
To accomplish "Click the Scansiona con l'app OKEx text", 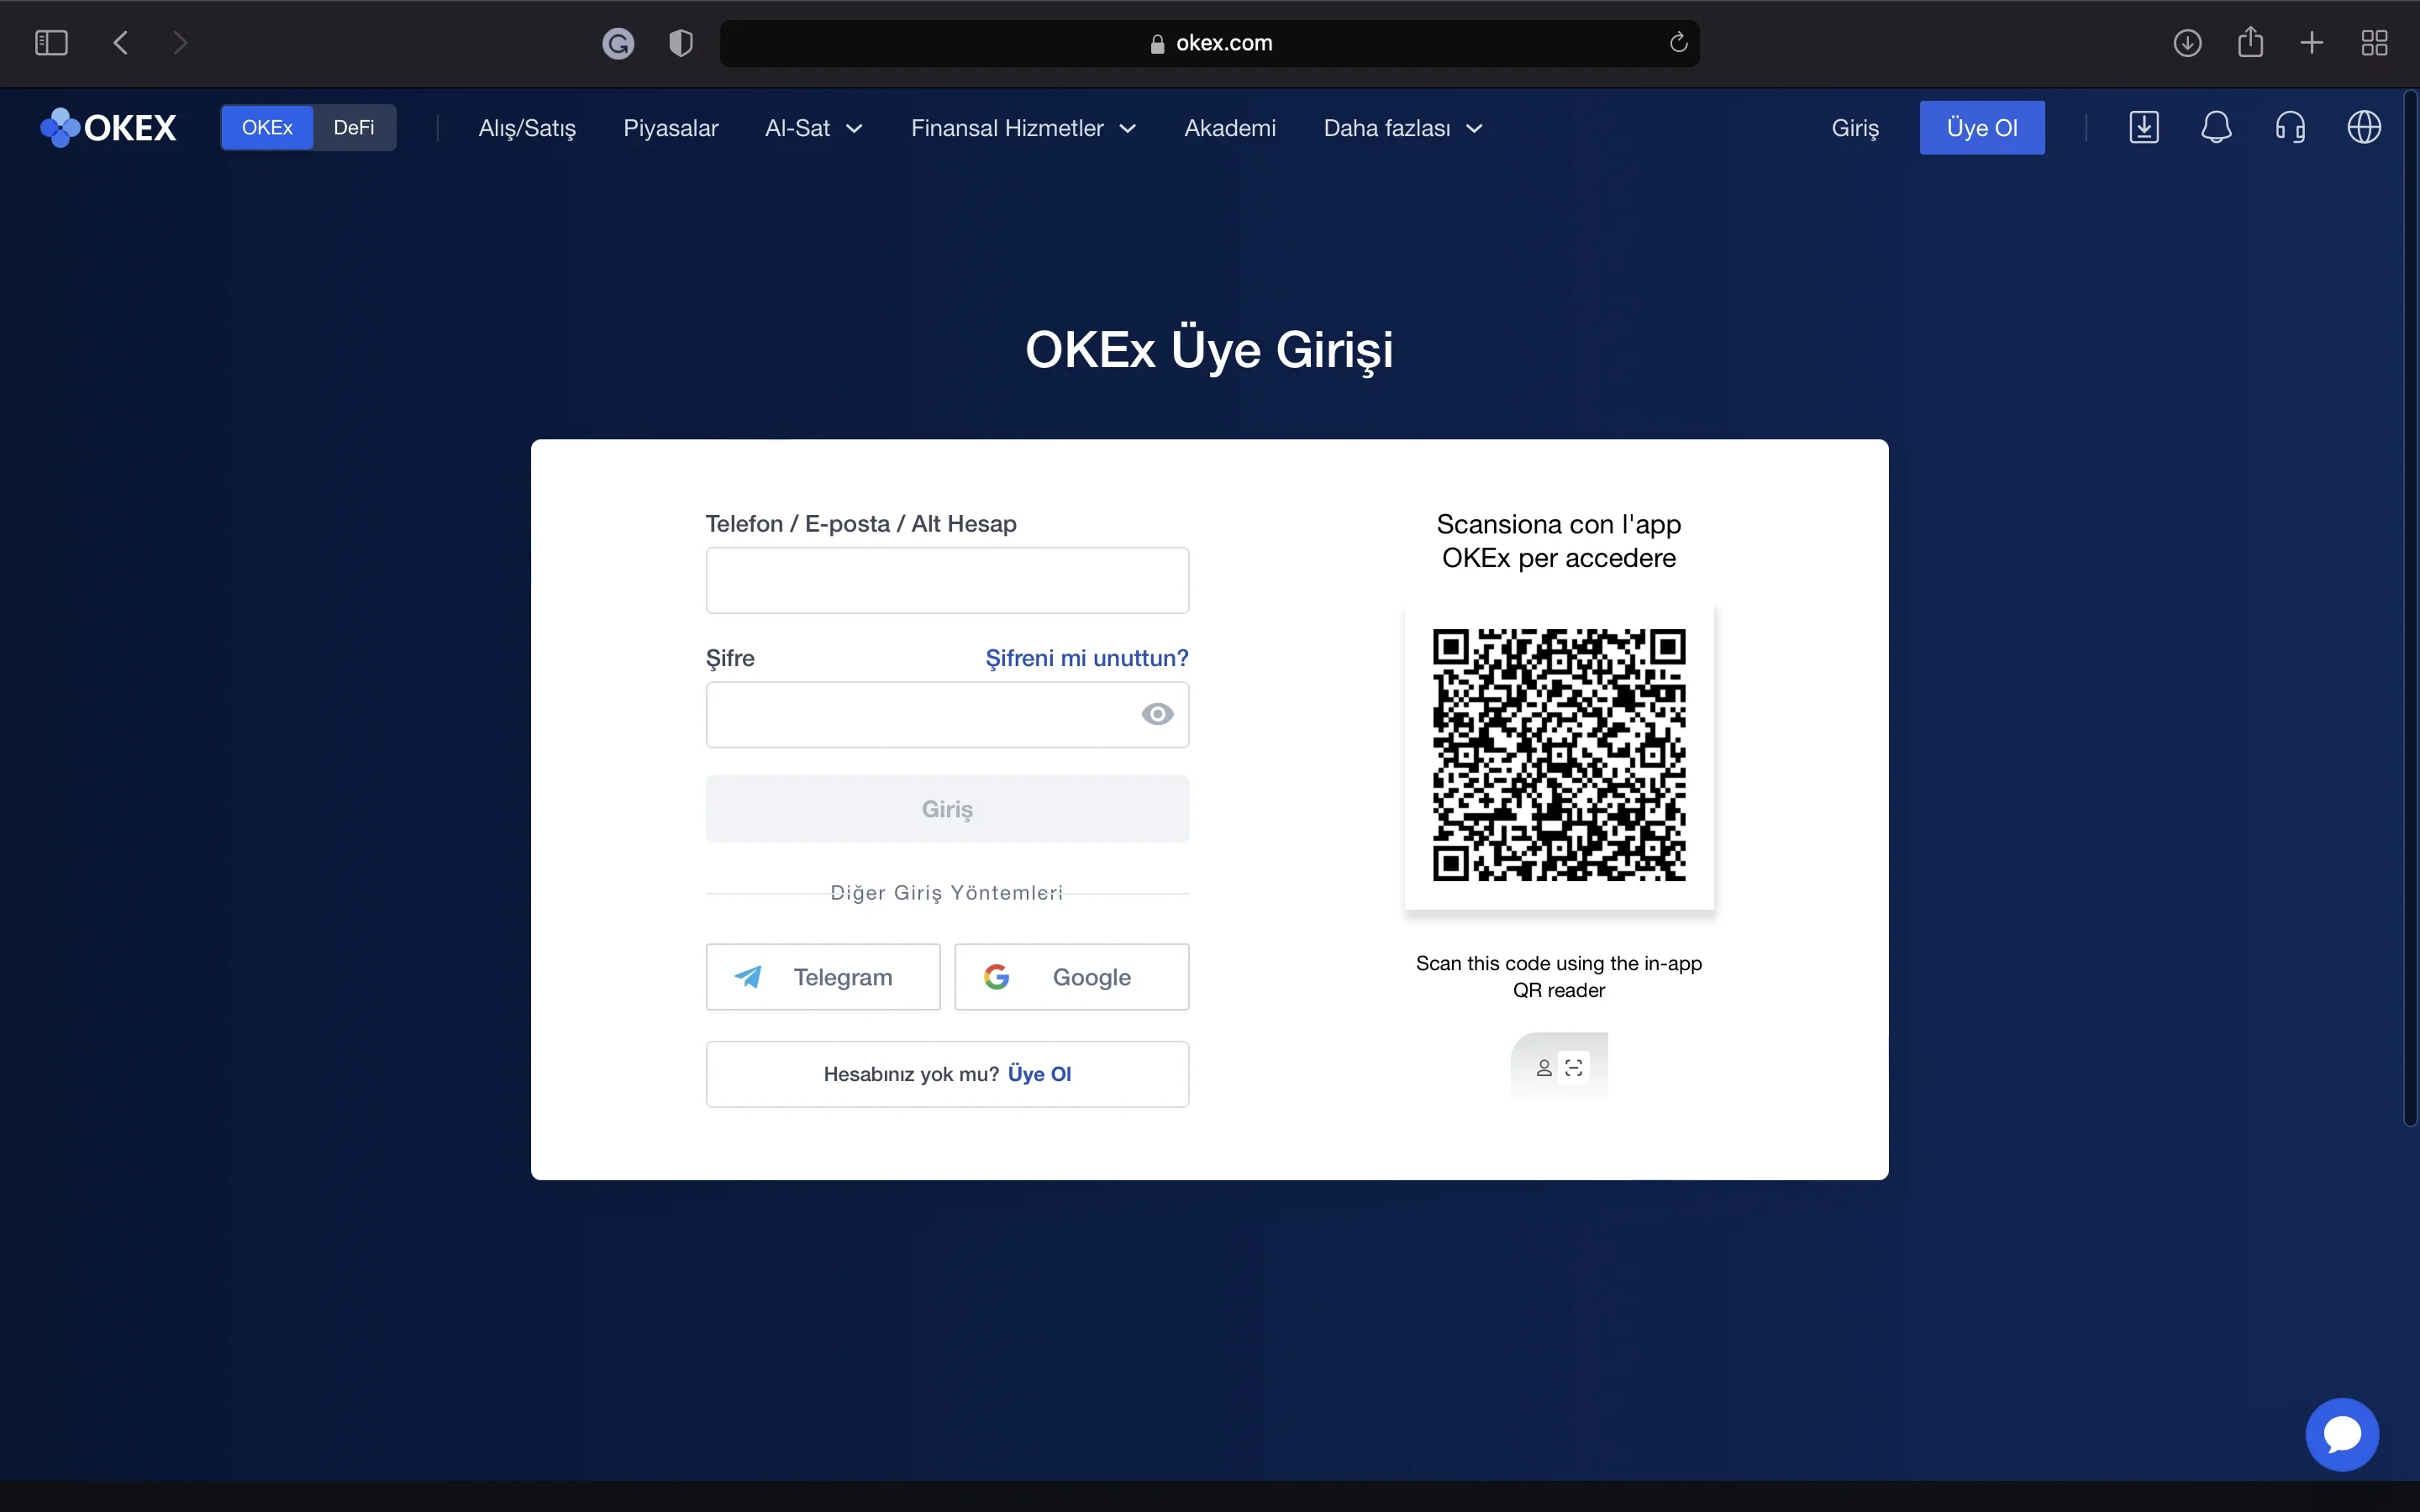I will coord(1559,541).
